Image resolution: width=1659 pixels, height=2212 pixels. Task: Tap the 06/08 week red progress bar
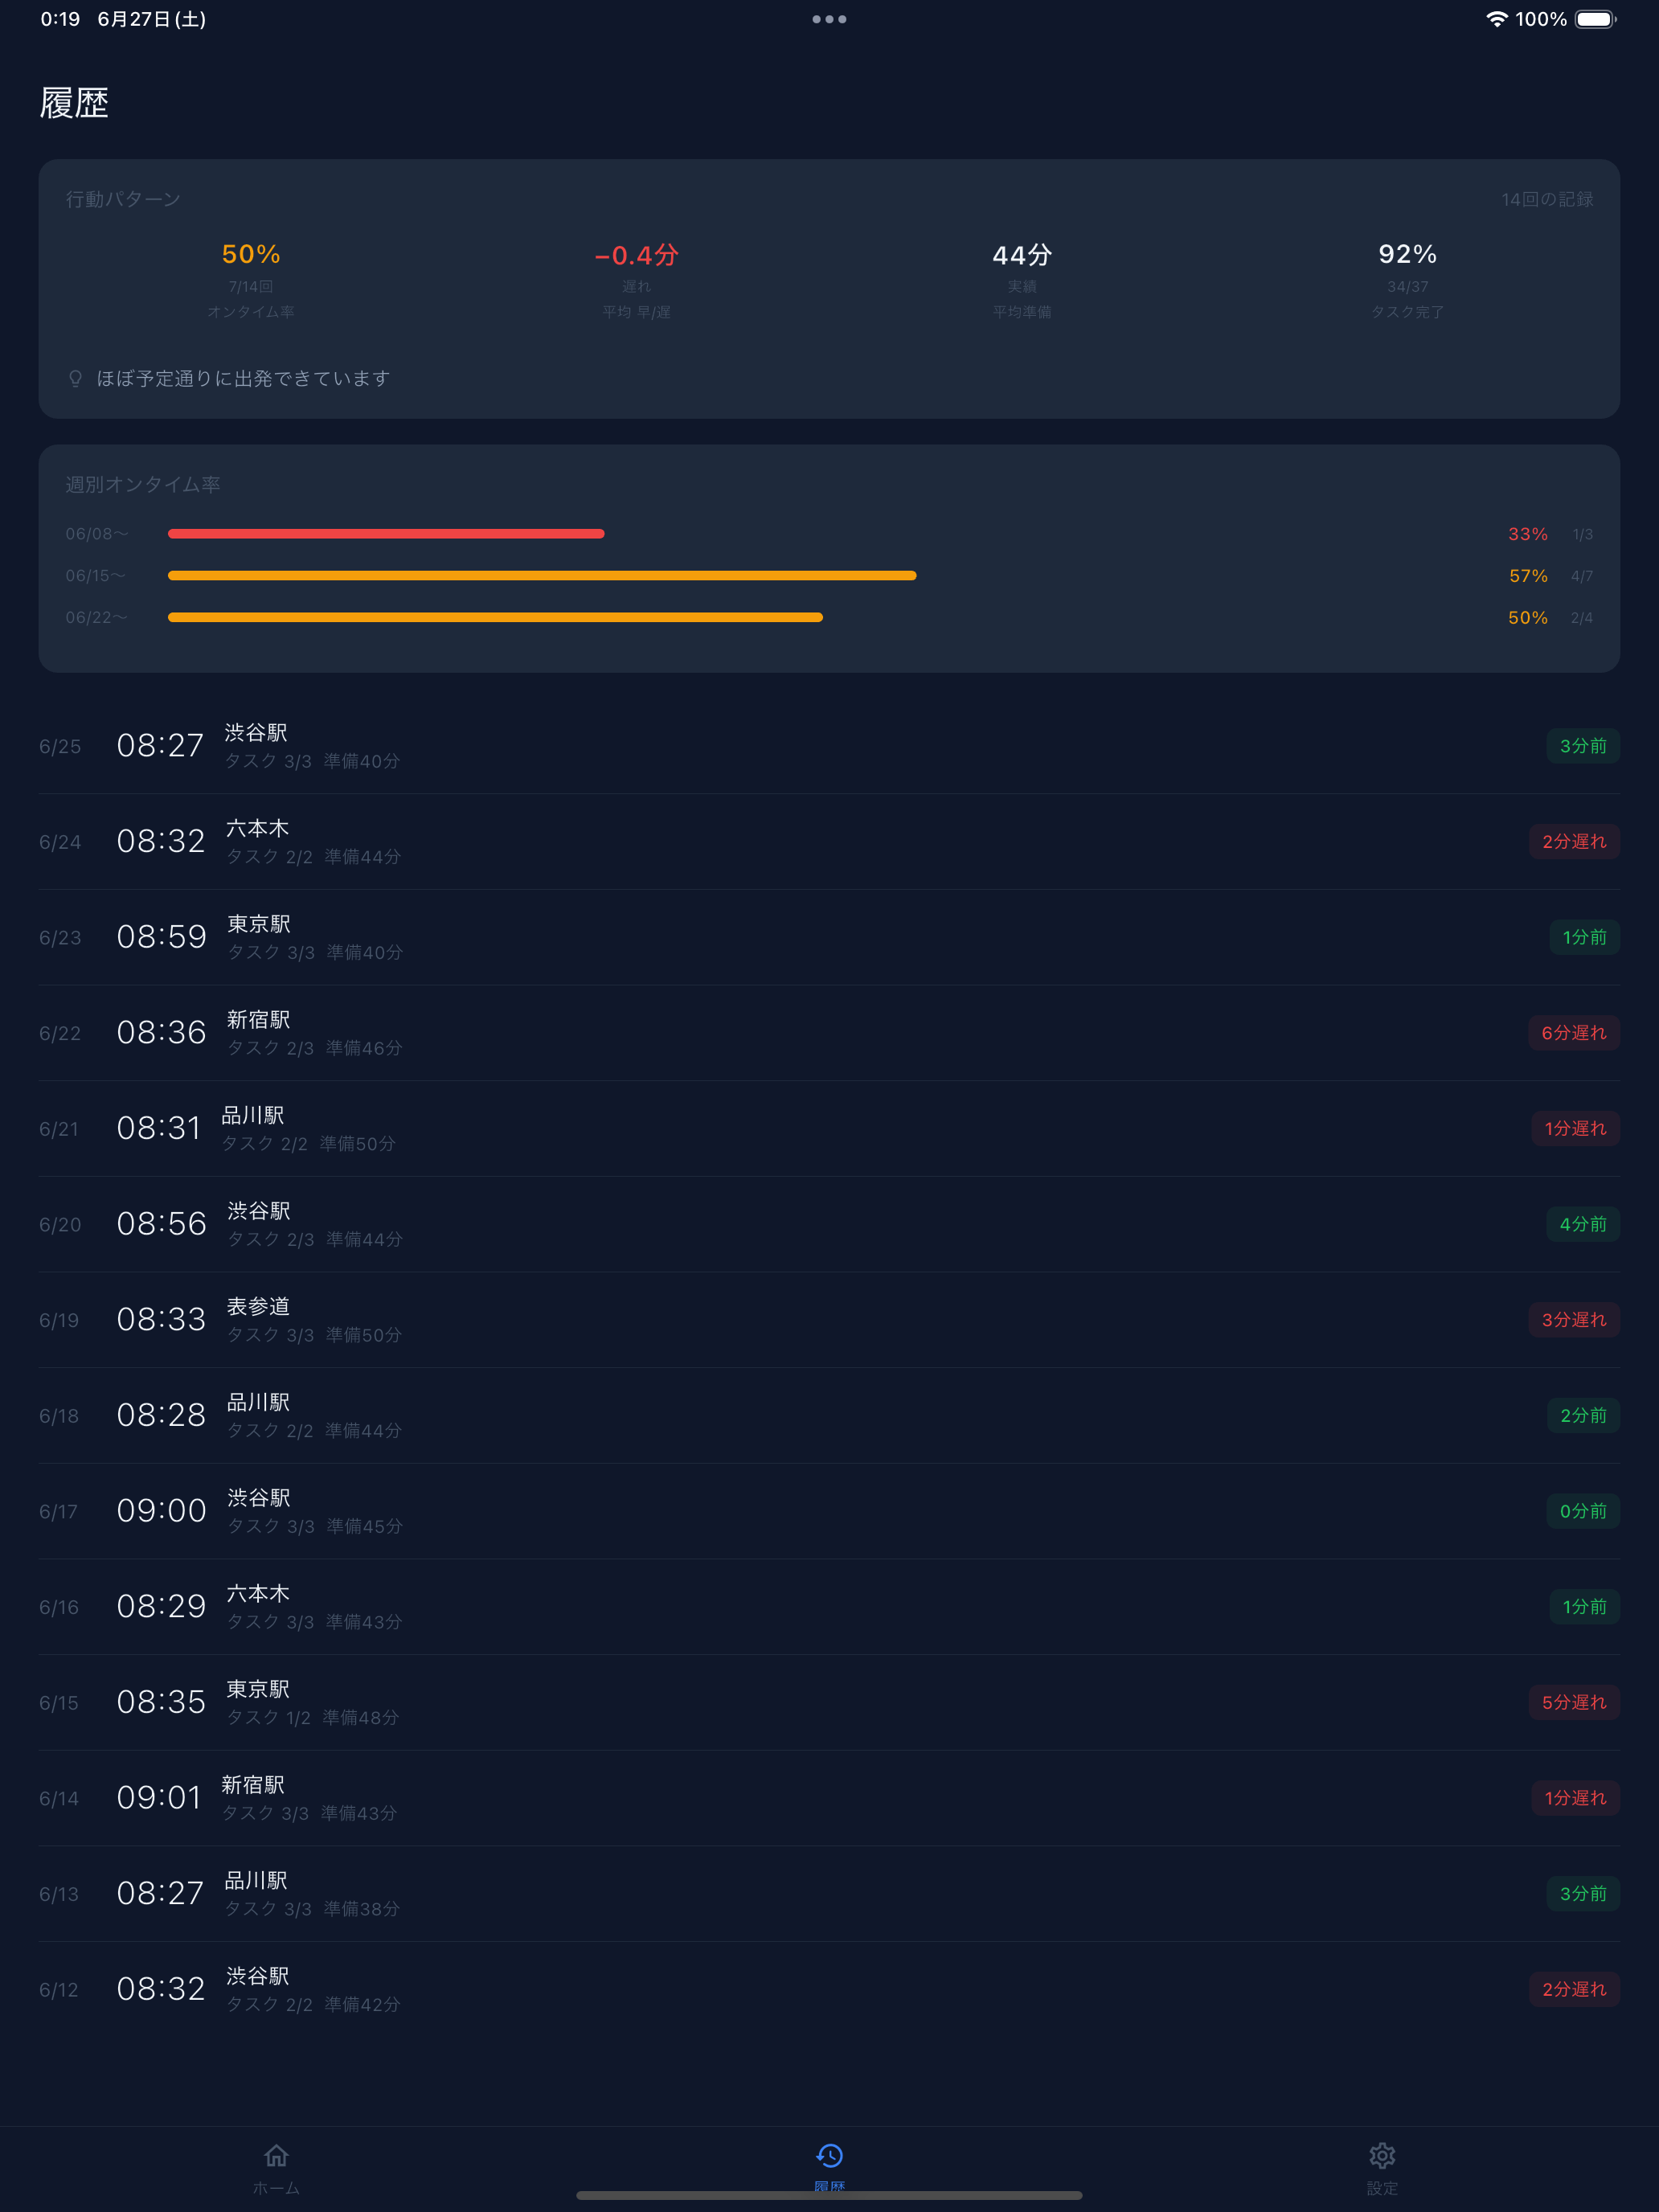[x=386, y=534]
